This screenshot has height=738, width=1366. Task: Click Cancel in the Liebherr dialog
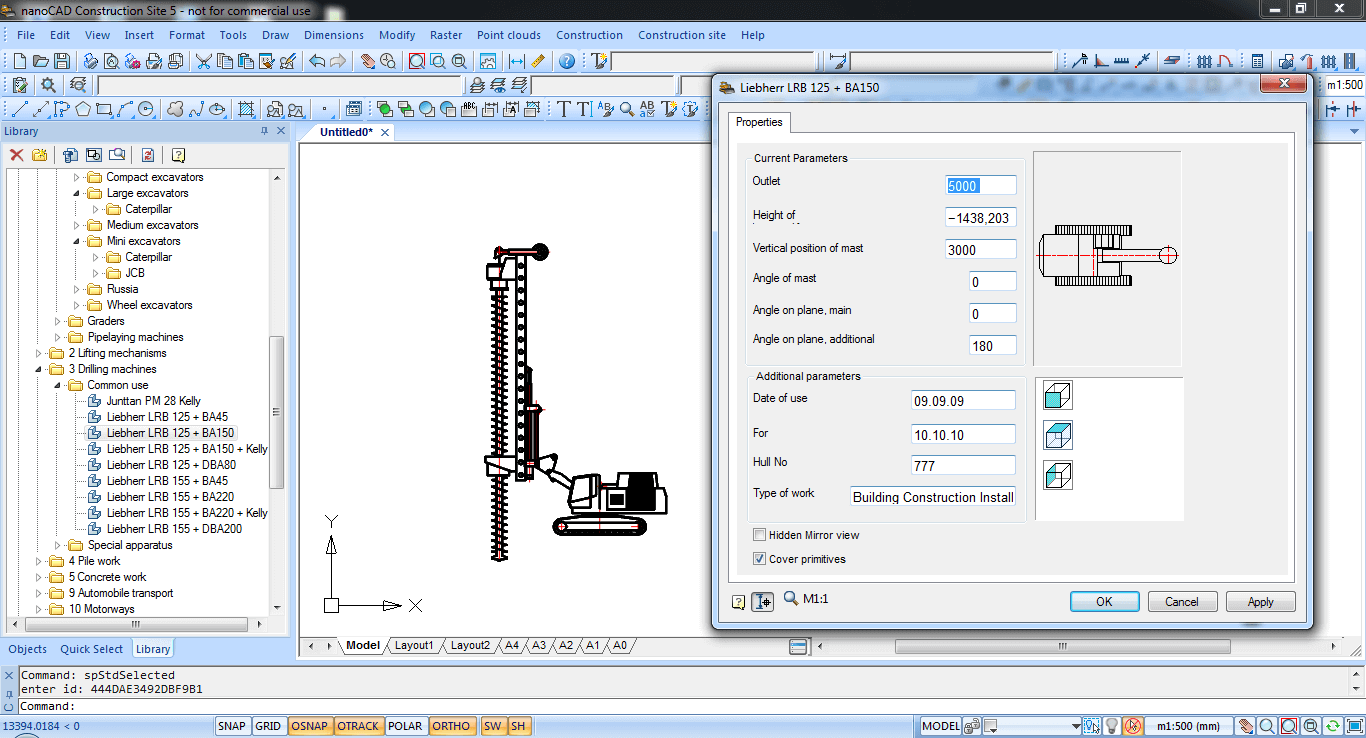click(x=1181, y=601)
